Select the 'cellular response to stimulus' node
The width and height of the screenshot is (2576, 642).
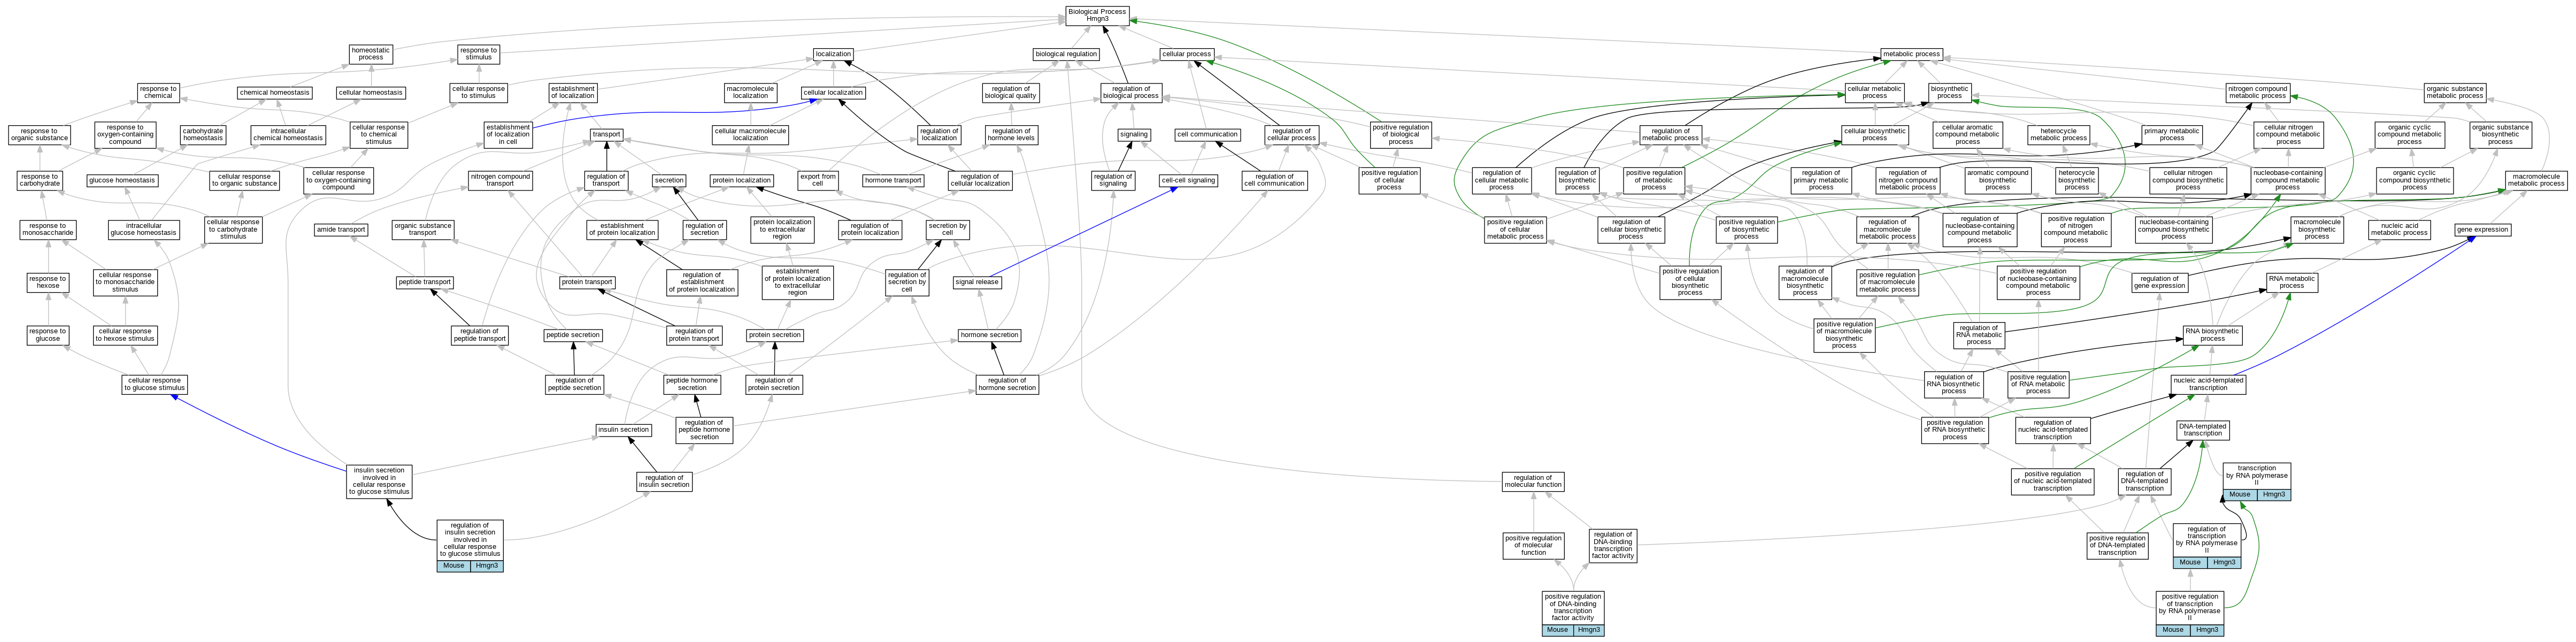click(478, 92)
